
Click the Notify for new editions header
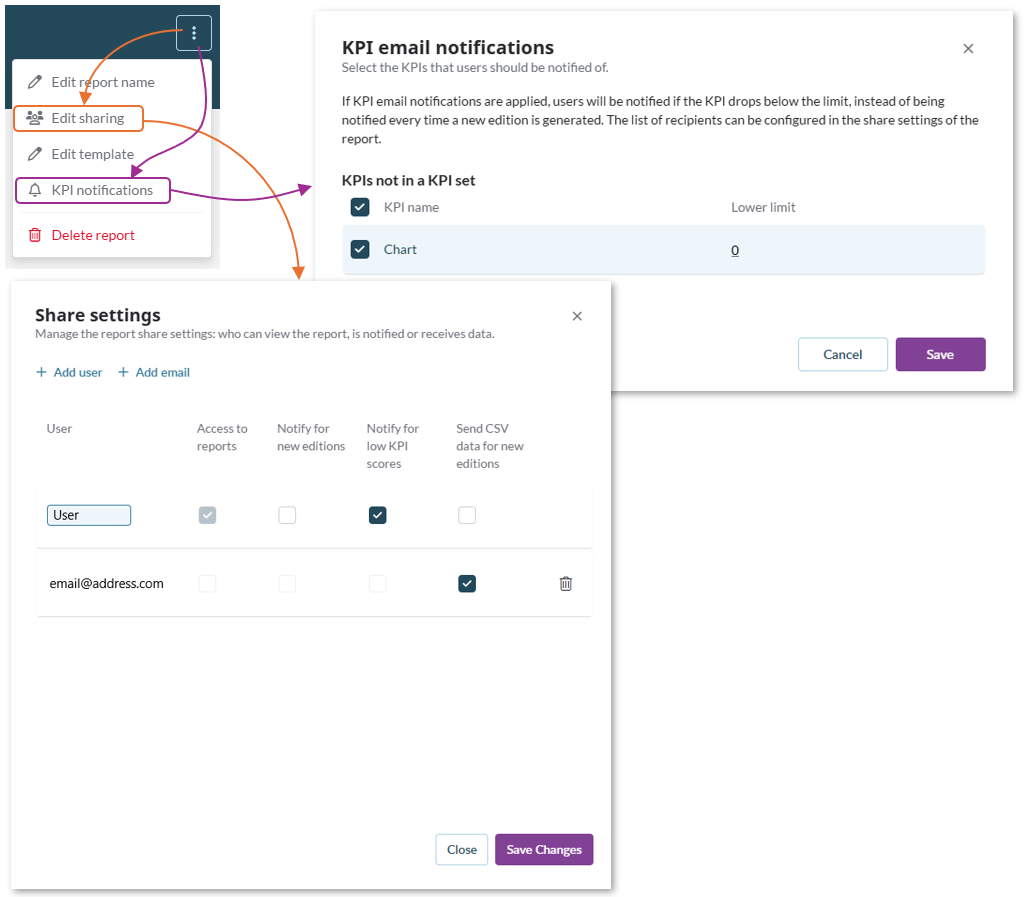[x=311, y=437]
